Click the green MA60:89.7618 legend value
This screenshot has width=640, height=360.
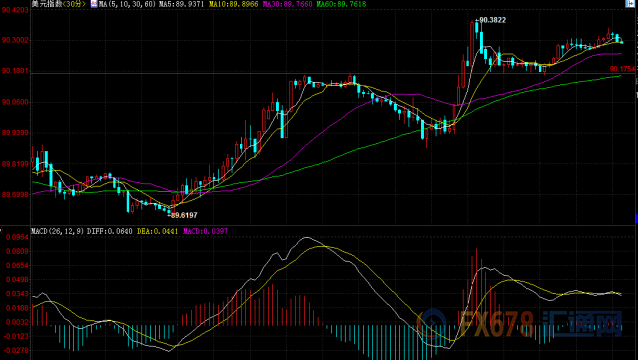[x=341, y=4]
